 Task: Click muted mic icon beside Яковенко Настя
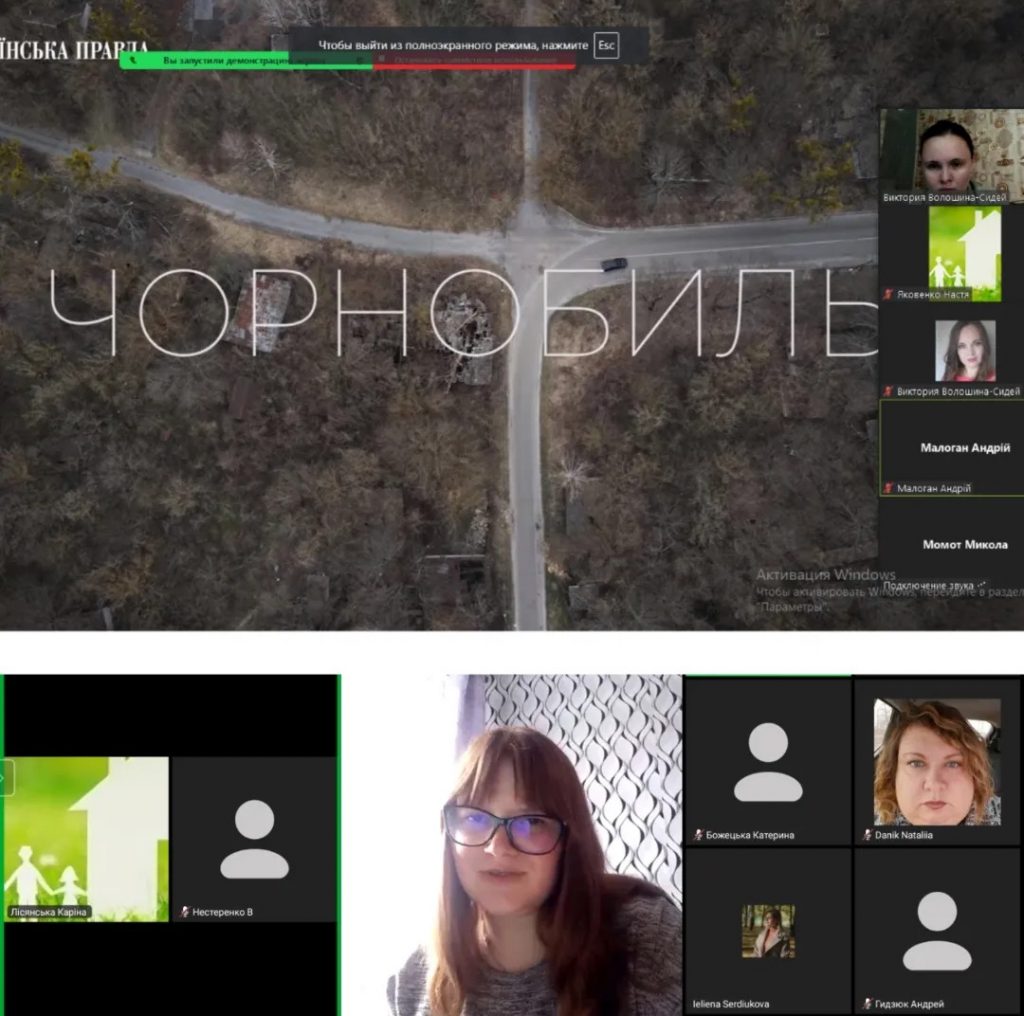click(887, 294)
